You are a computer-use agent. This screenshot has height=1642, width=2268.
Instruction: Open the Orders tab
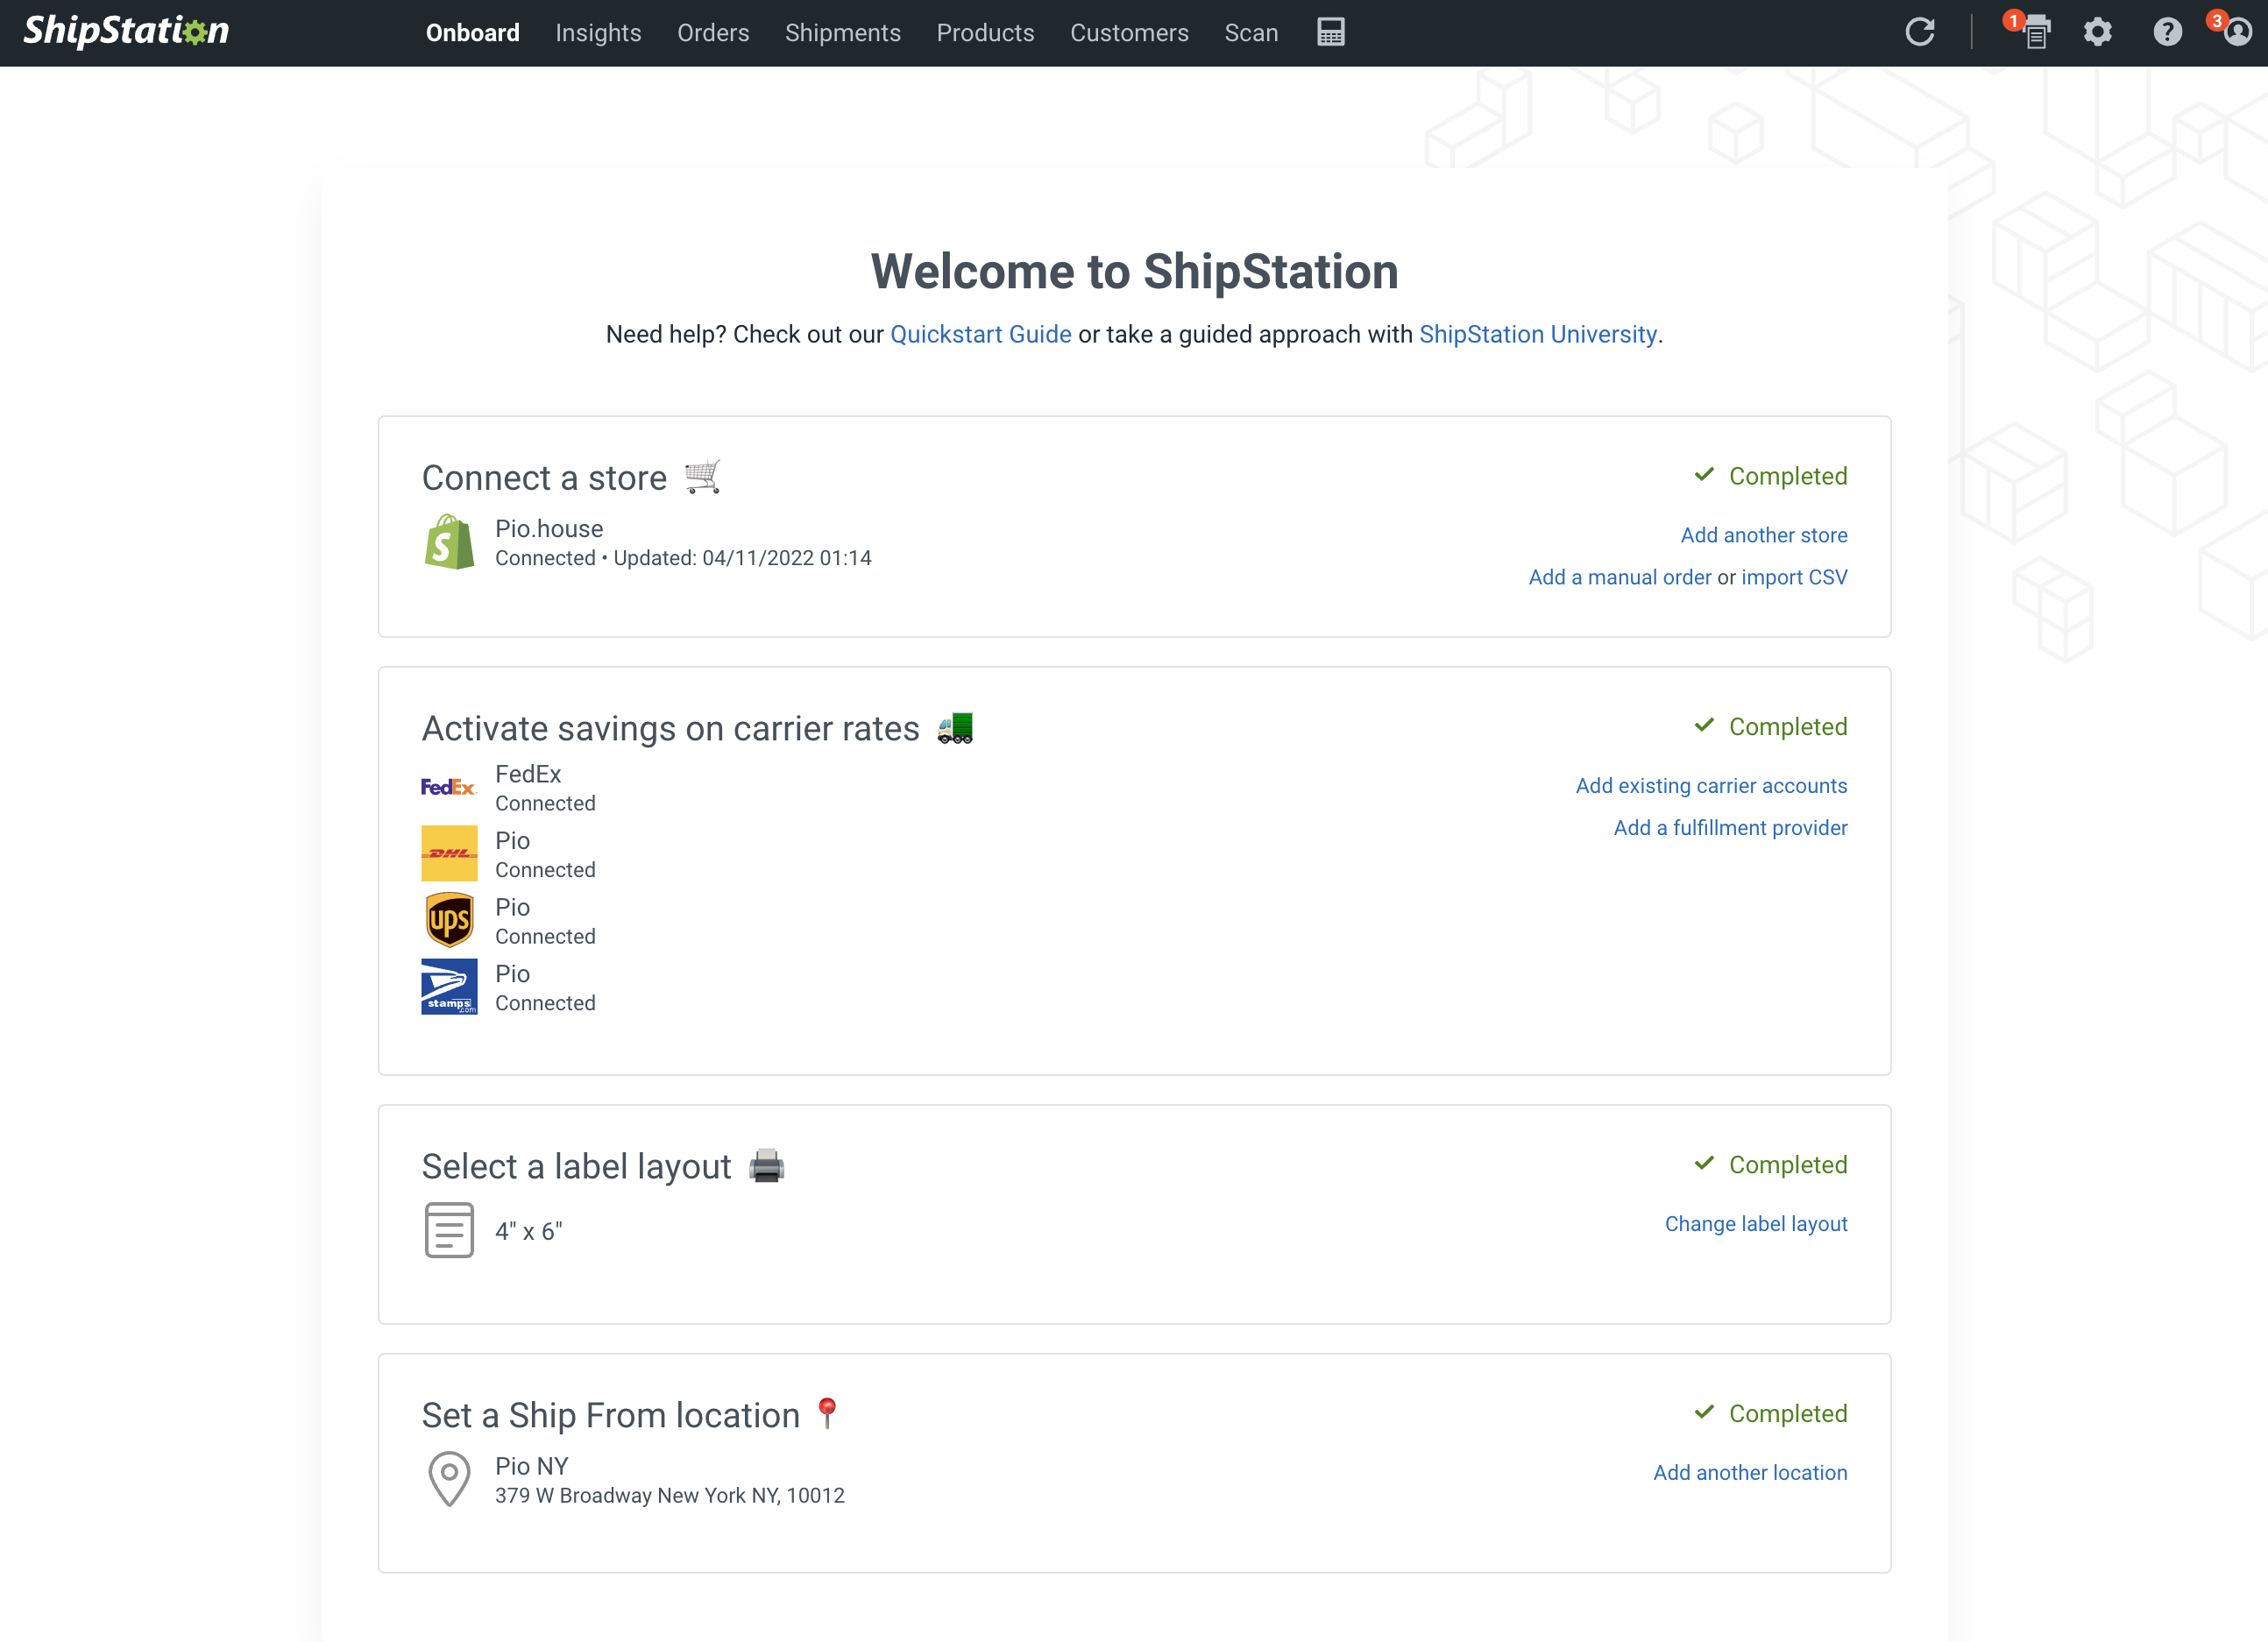(712, 33)
